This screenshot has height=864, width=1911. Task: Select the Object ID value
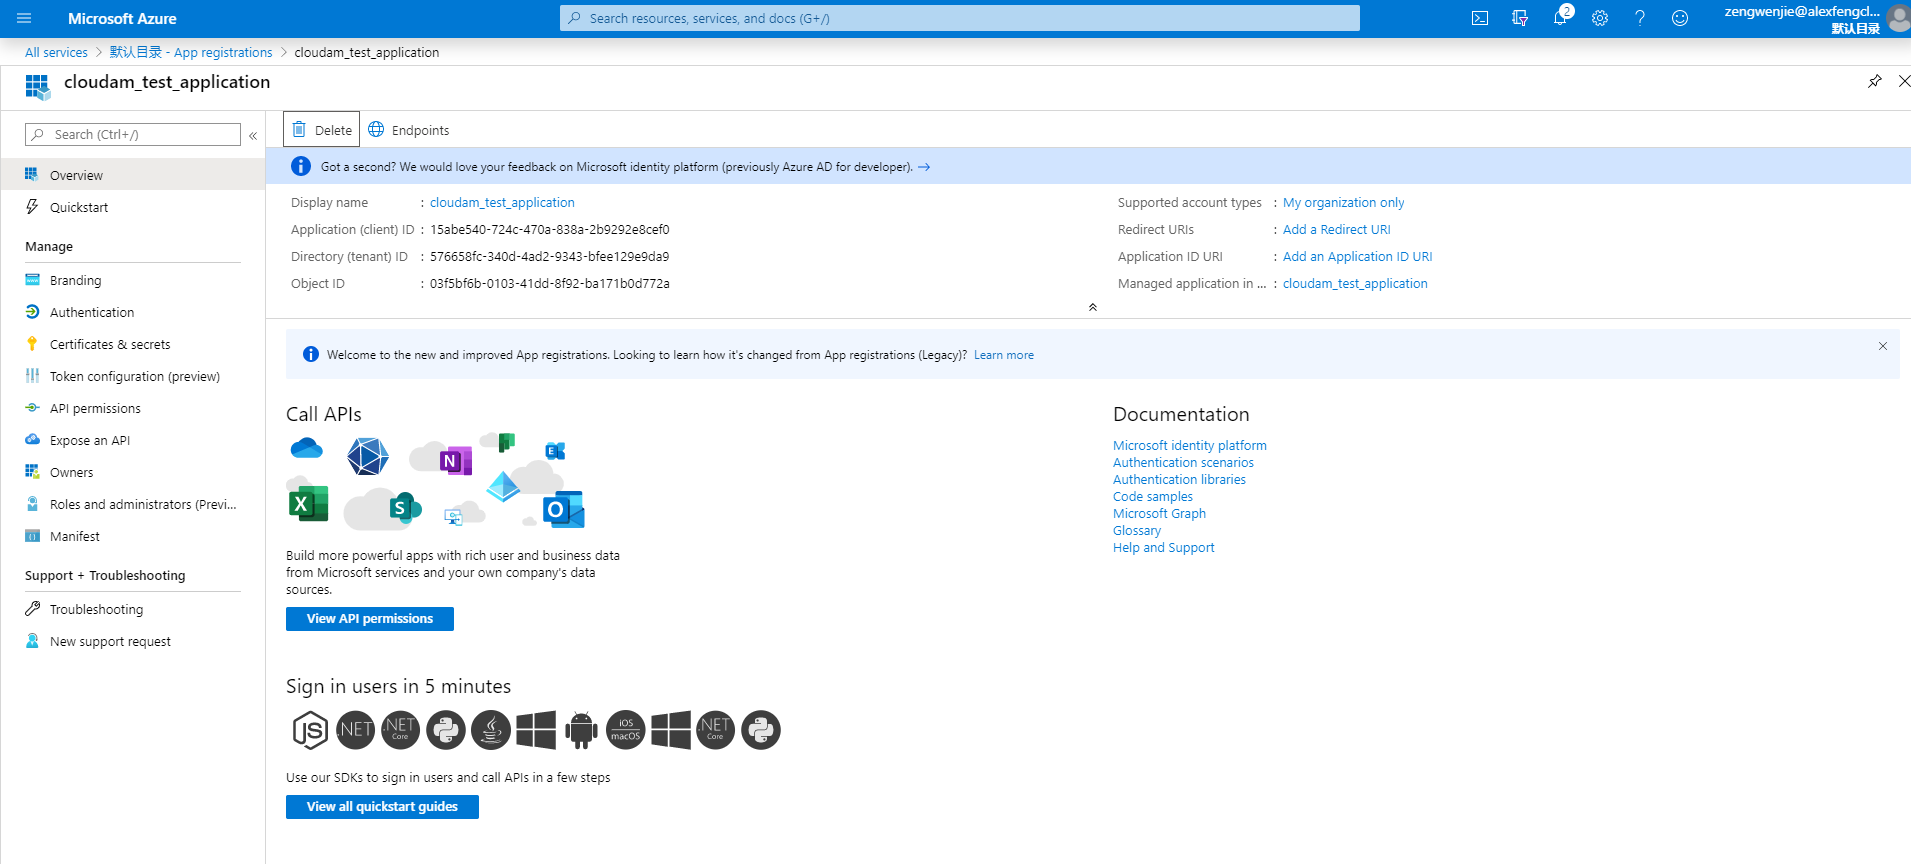point(550,284)
